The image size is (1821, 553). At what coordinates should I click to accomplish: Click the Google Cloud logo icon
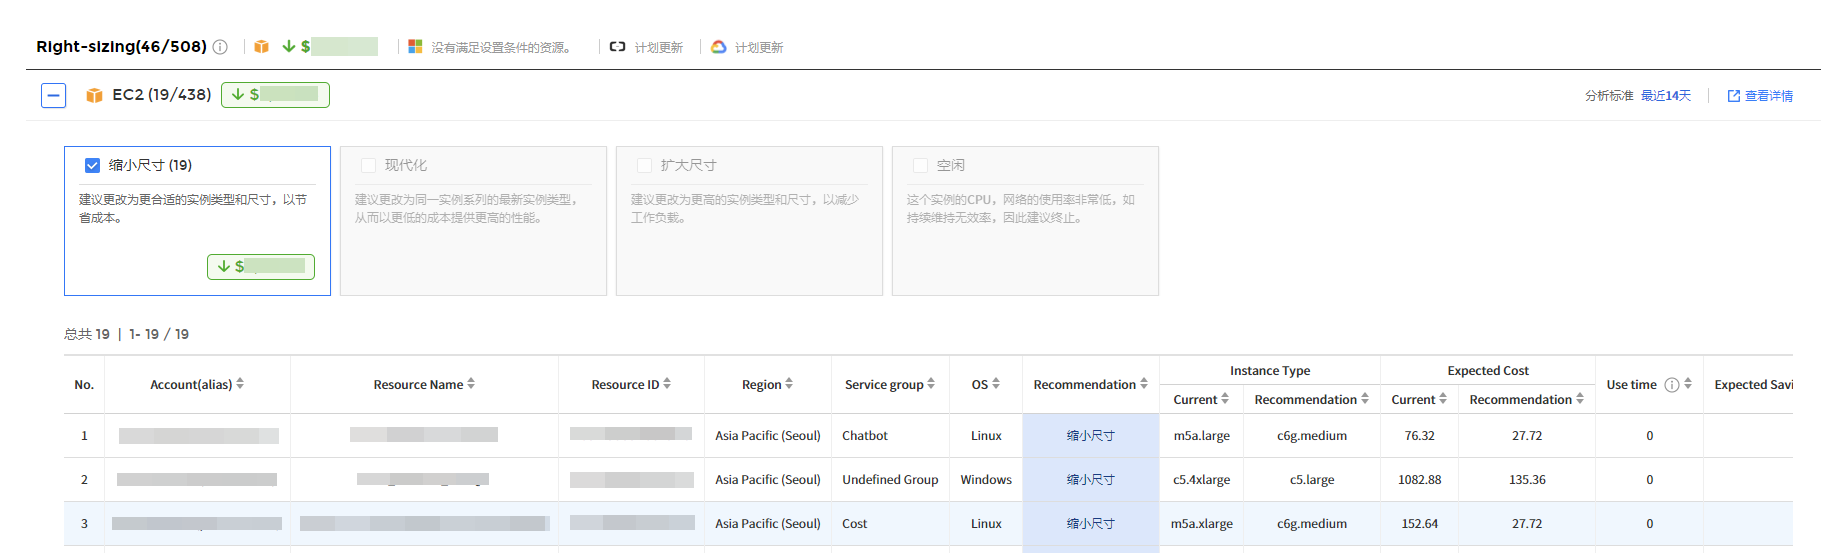718,47
